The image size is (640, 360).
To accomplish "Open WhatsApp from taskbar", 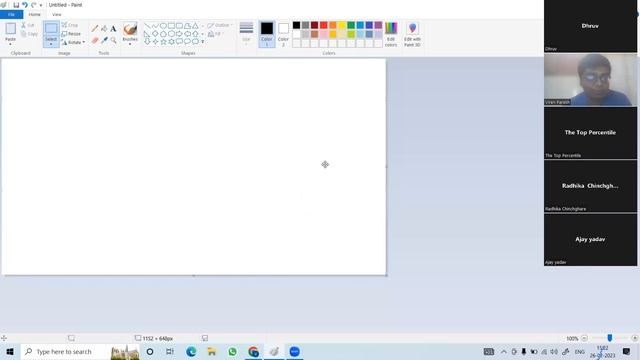I will coord(232,351).
